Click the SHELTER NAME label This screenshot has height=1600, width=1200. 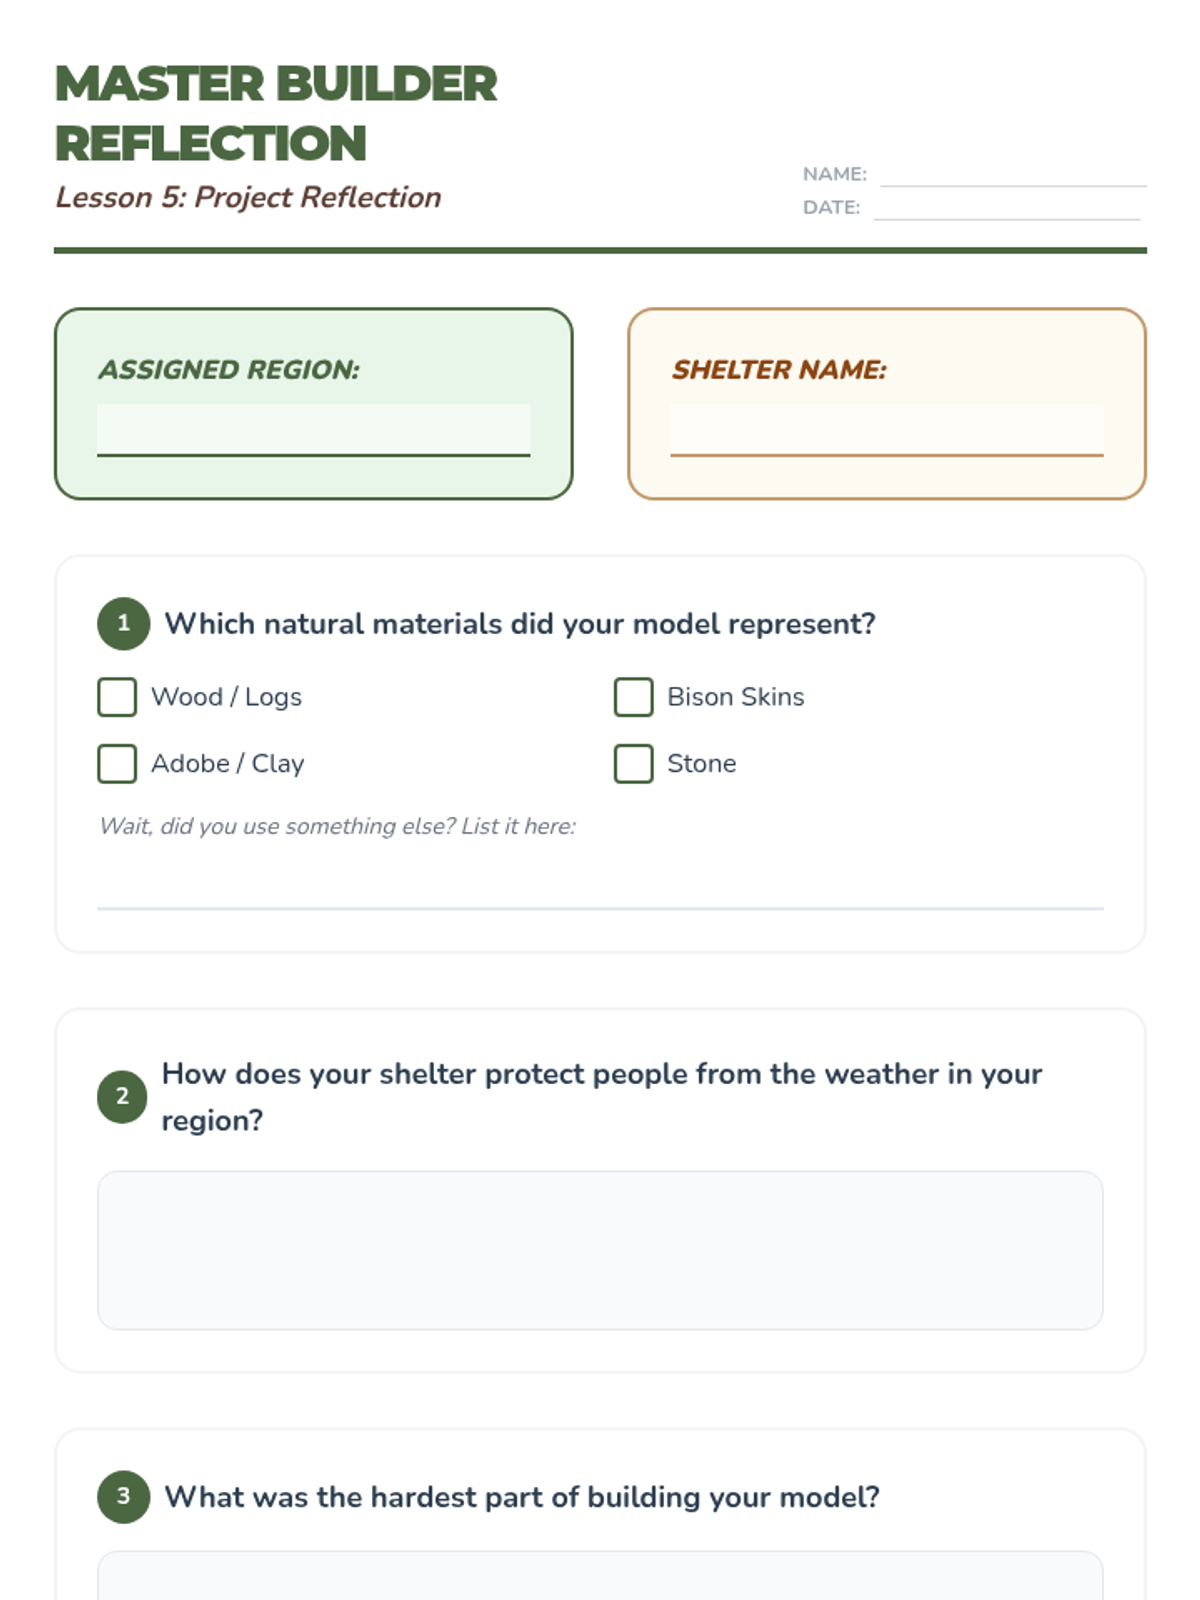pos(779,370)
